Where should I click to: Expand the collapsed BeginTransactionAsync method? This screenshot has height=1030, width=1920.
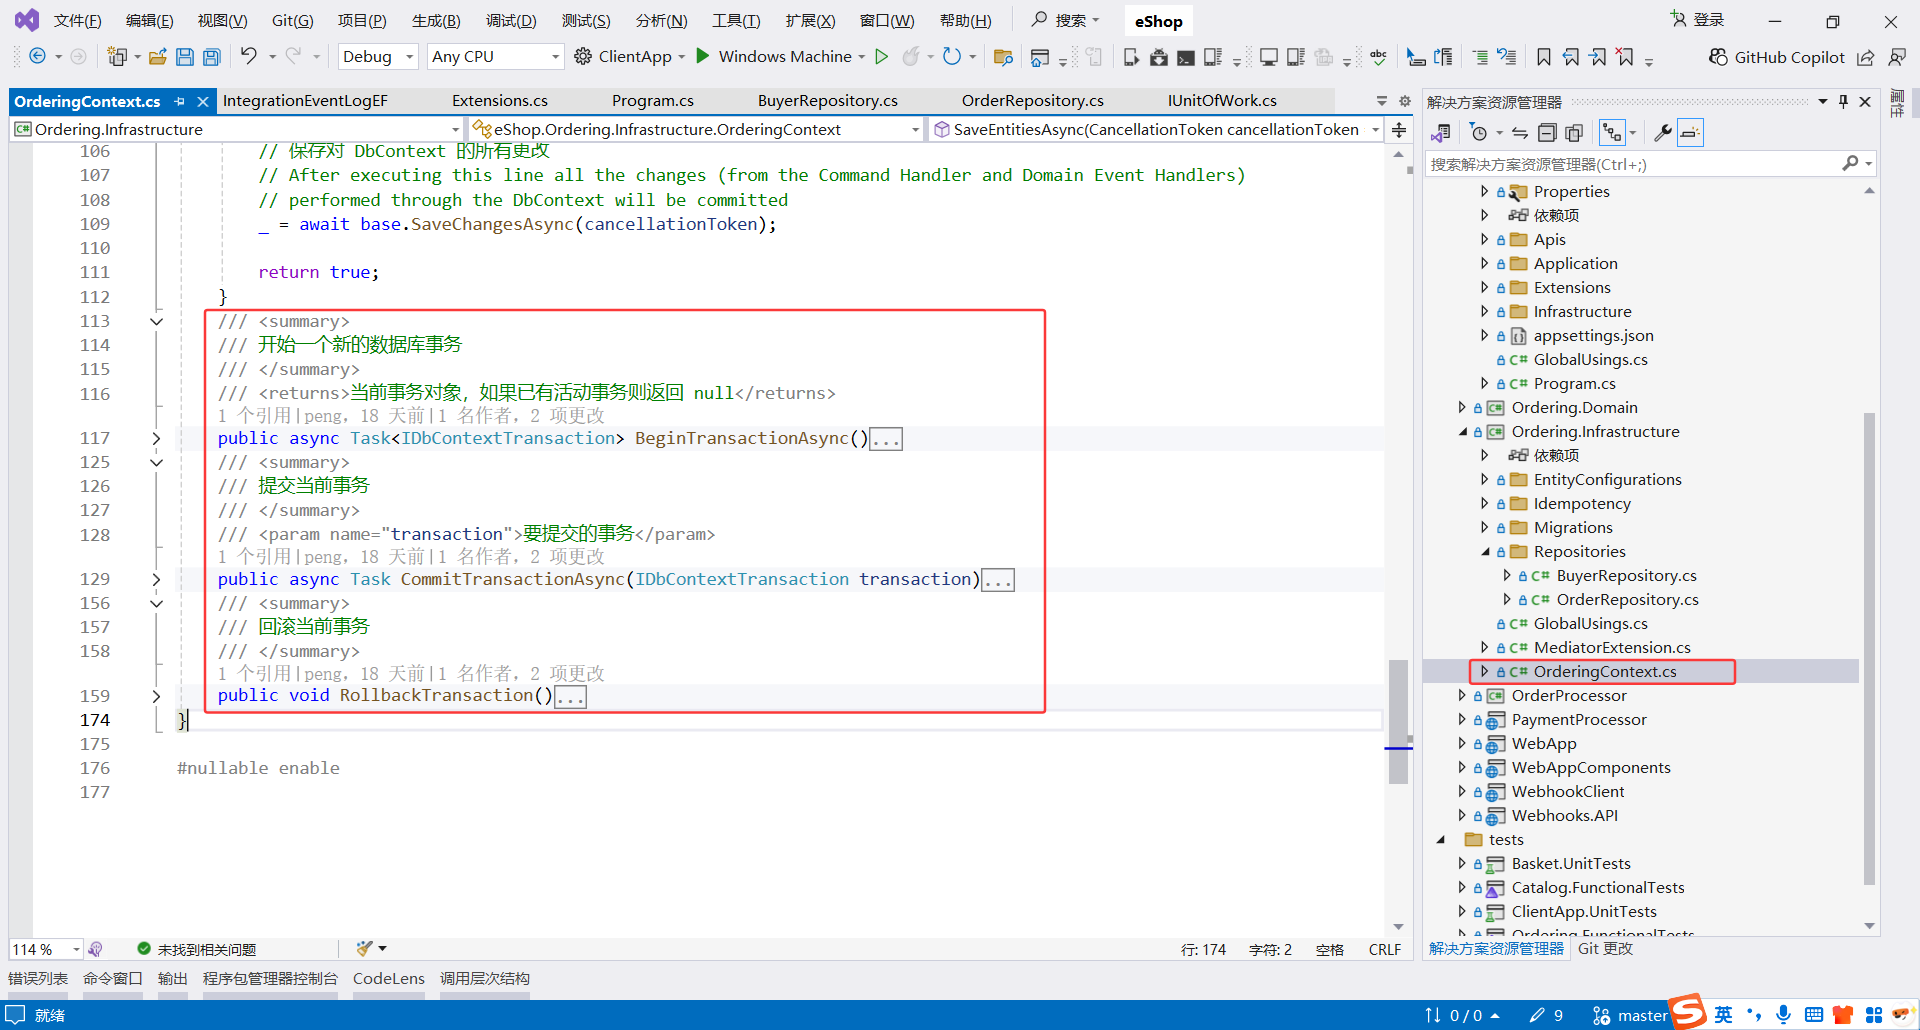coord(156,438)
